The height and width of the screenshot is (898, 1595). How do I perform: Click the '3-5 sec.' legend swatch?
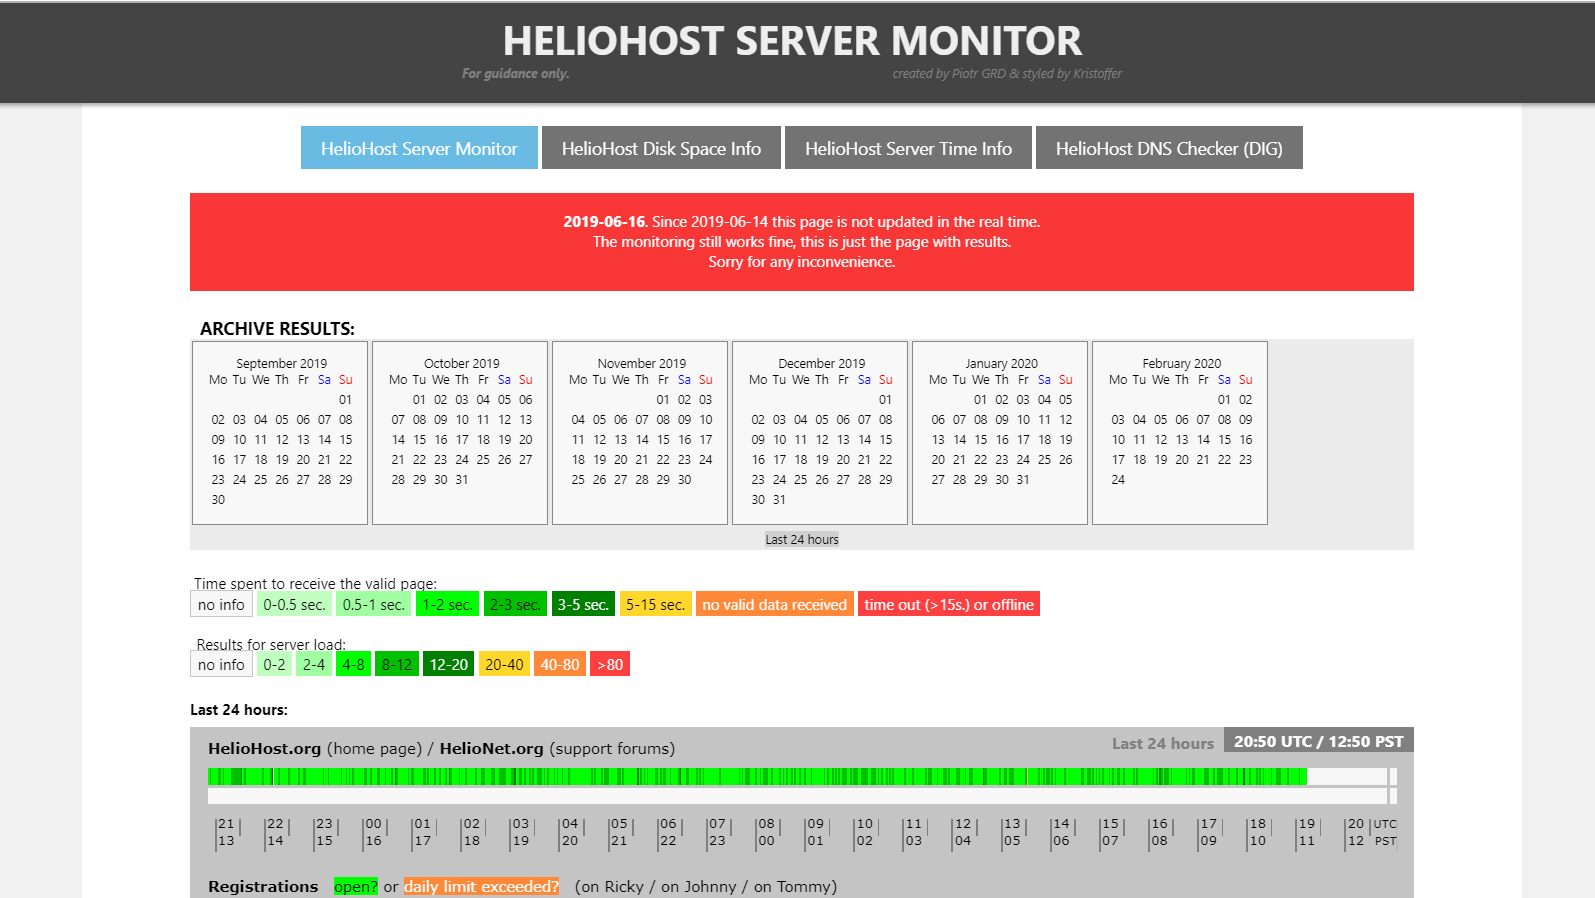[583, 604]
